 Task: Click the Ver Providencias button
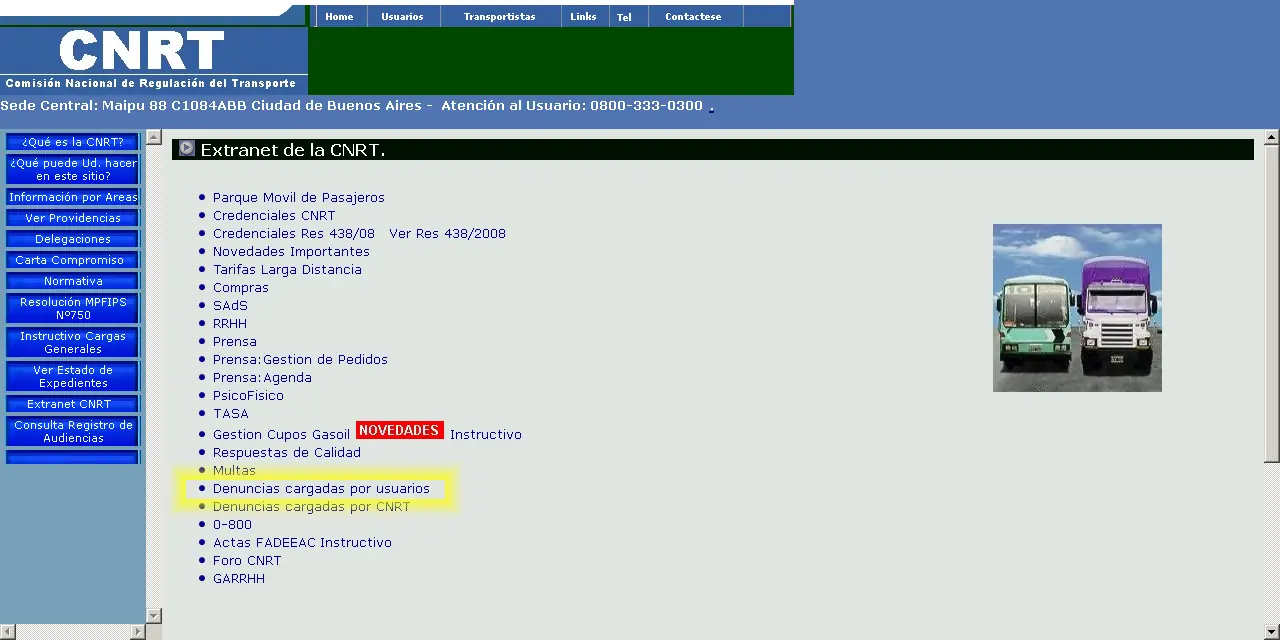tap(73, 218)
